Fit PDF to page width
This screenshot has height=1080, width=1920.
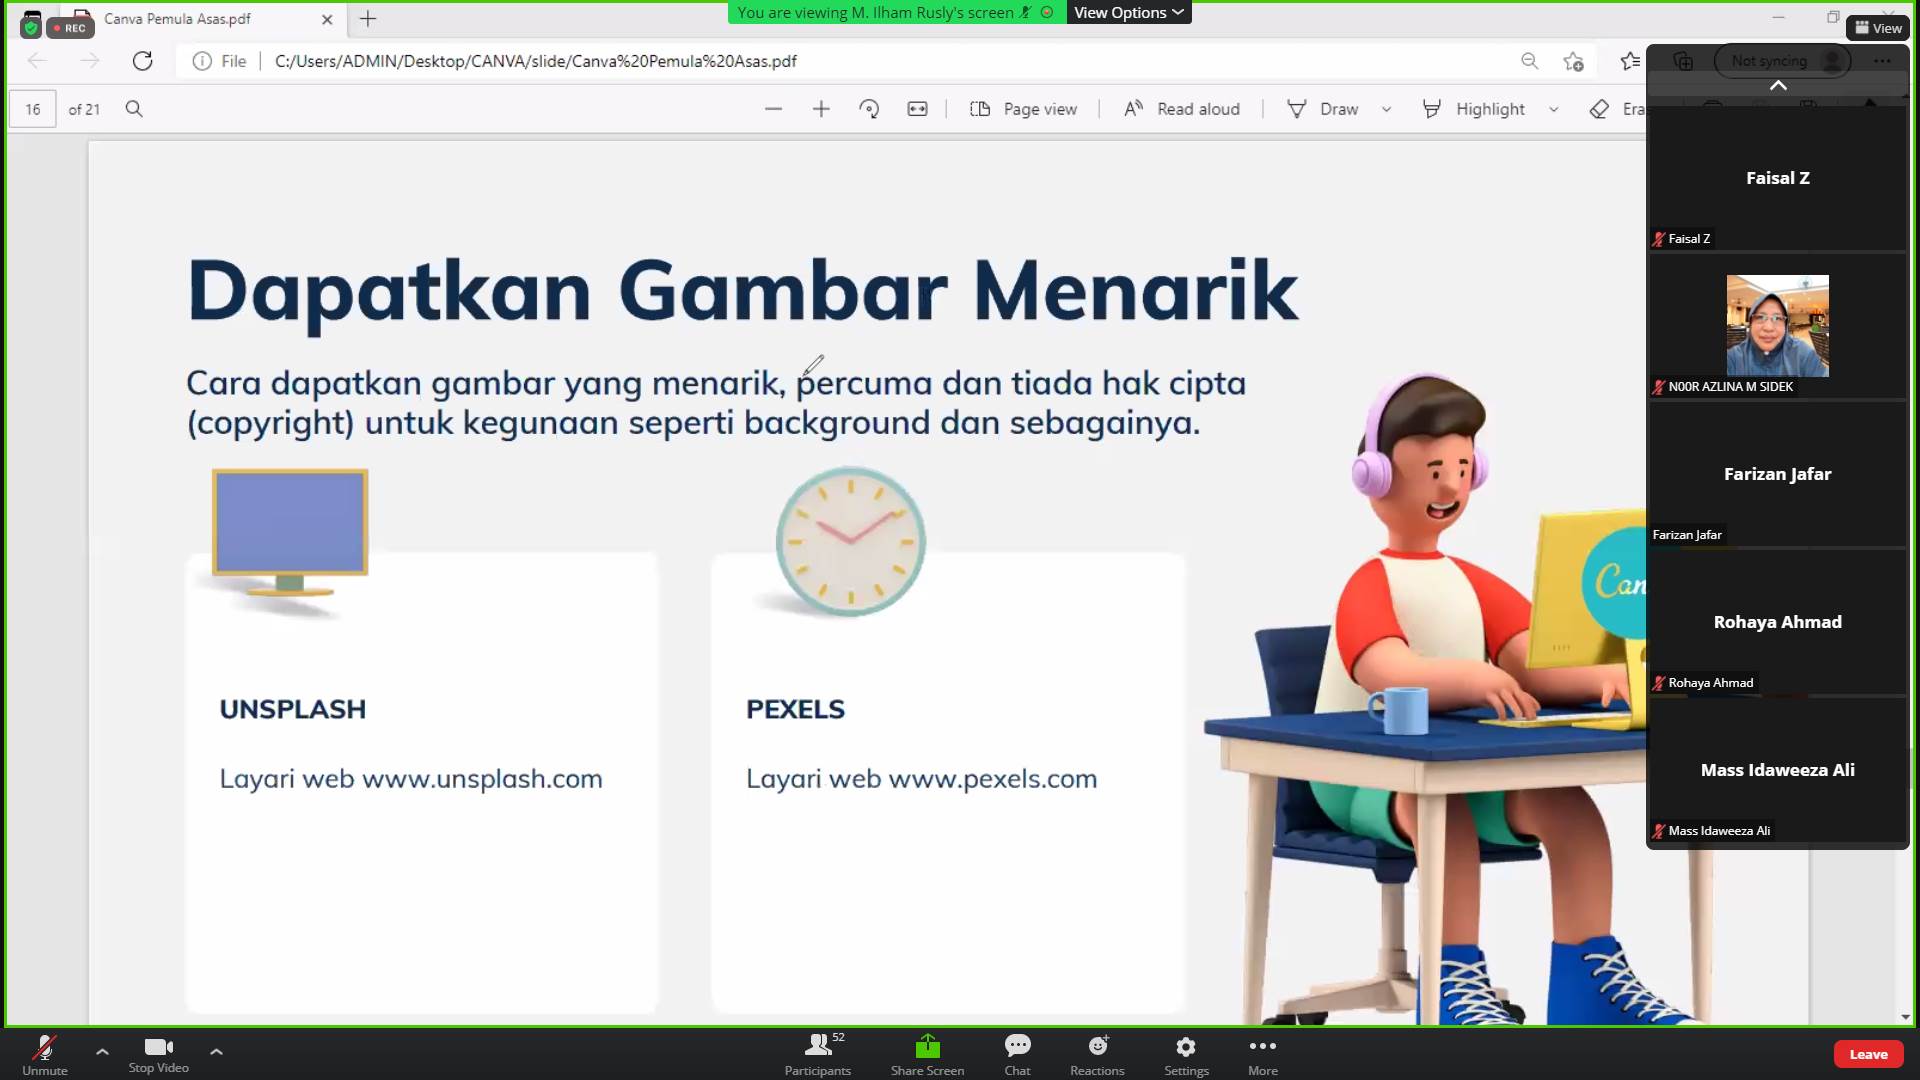tap(917, 109)
